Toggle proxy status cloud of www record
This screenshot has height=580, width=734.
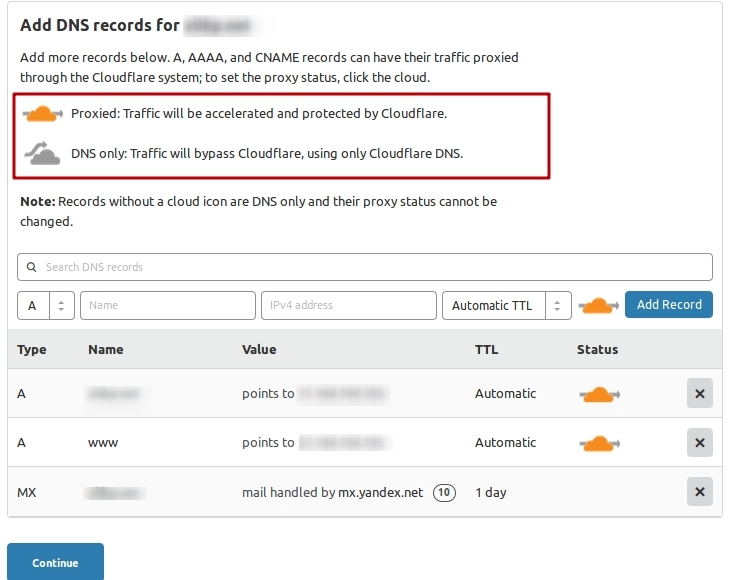[x=599, y=443]
